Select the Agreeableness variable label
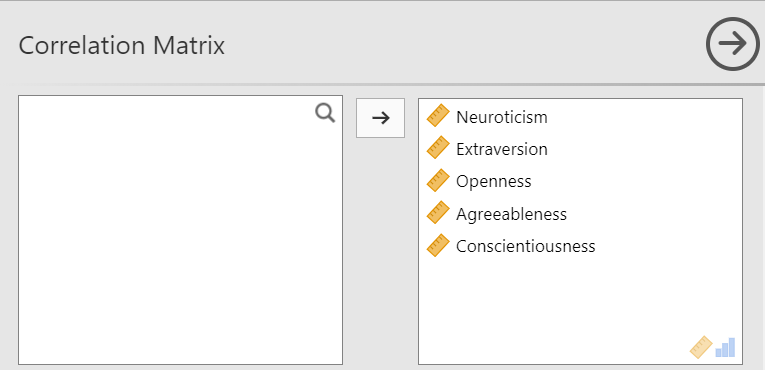The image size is (765, 370). pyautogui.click(x=511, y=214)
